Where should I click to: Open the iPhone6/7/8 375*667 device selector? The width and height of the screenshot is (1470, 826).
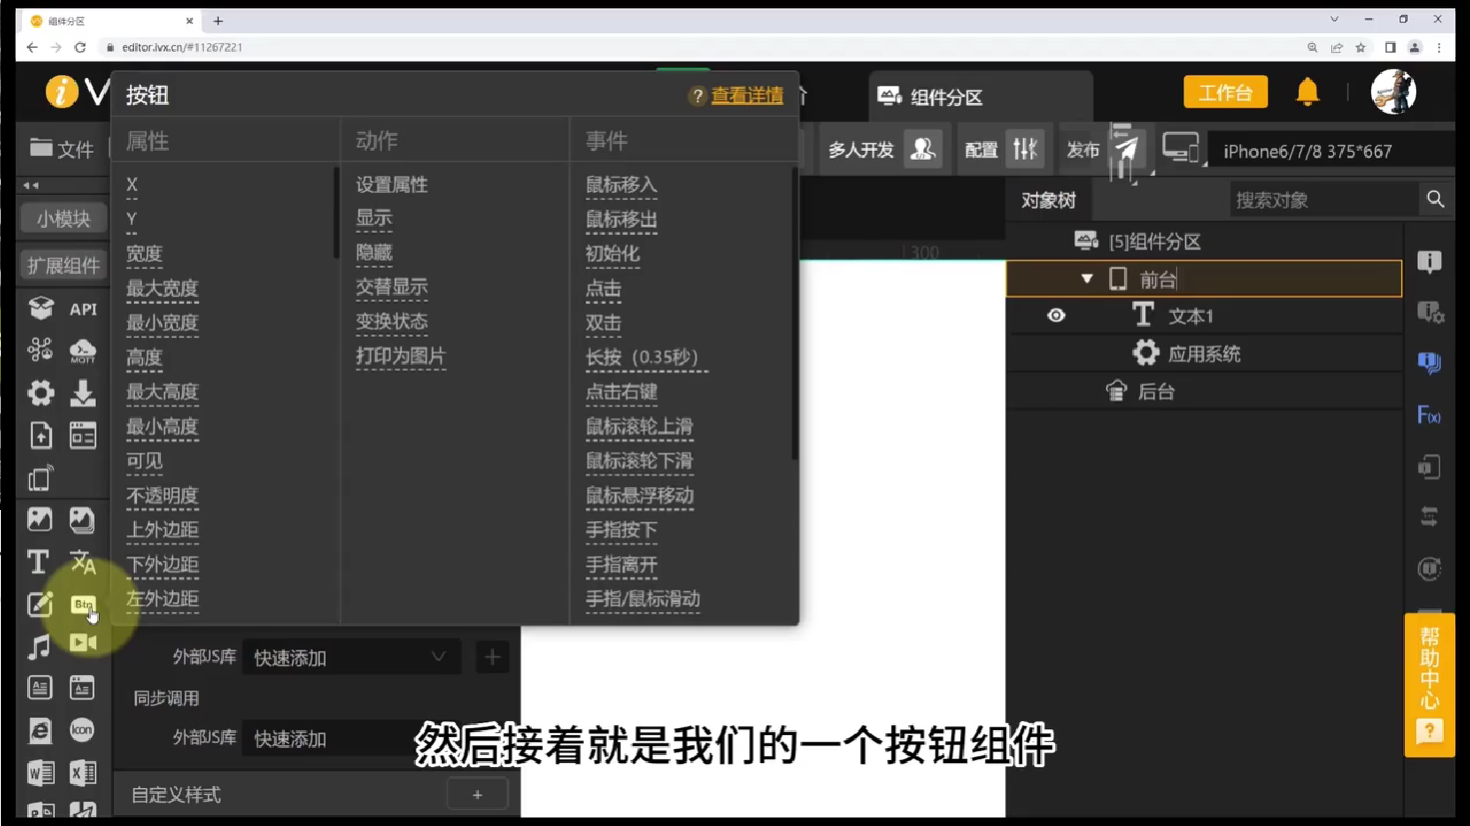[x=1330, y=151]
